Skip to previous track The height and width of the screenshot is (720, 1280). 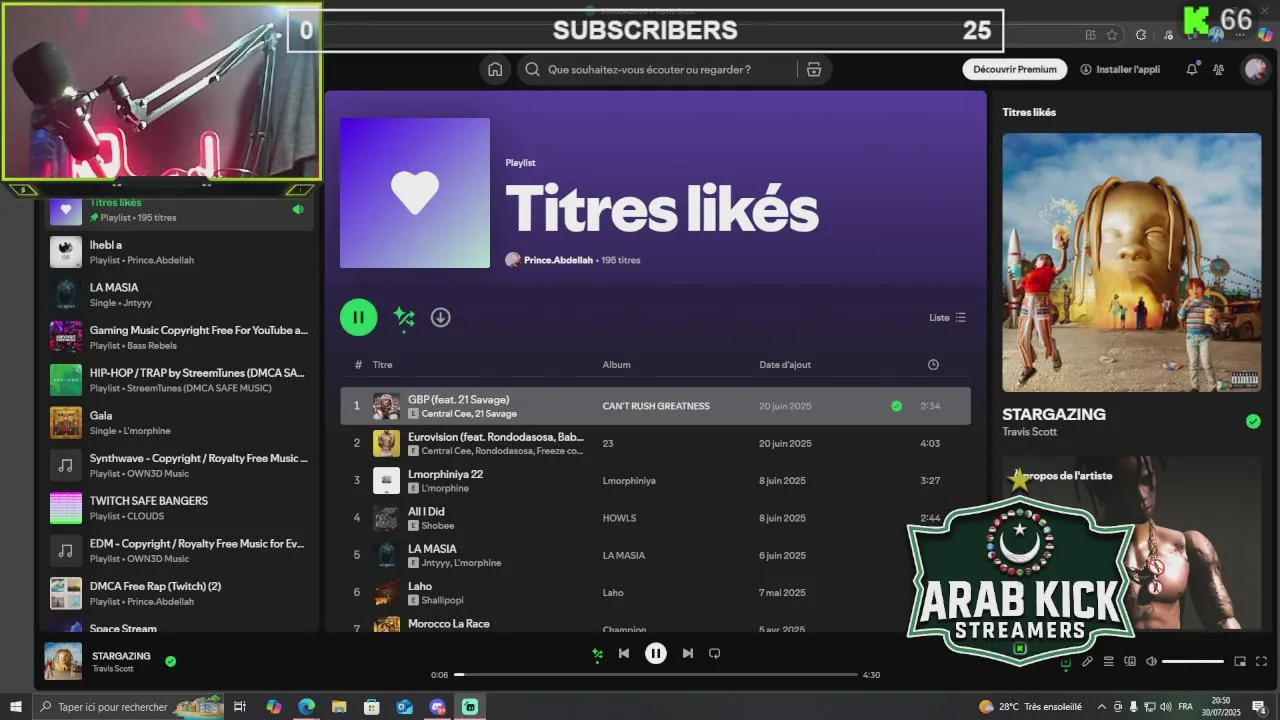[624, 653]
